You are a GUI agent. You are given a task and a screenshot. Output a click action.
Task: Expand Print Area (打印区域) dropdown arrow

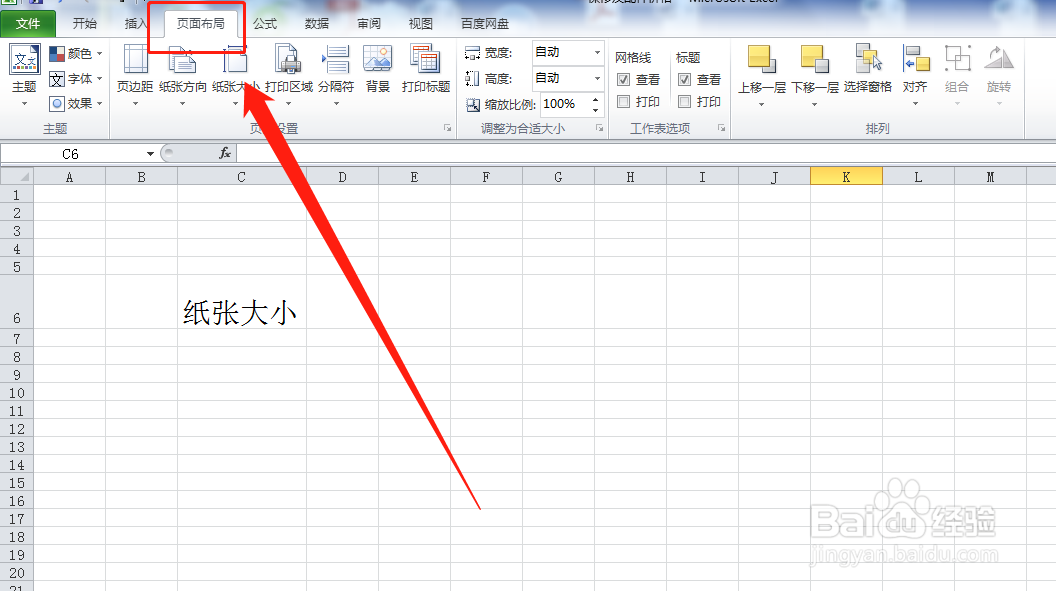coord(288,104)
